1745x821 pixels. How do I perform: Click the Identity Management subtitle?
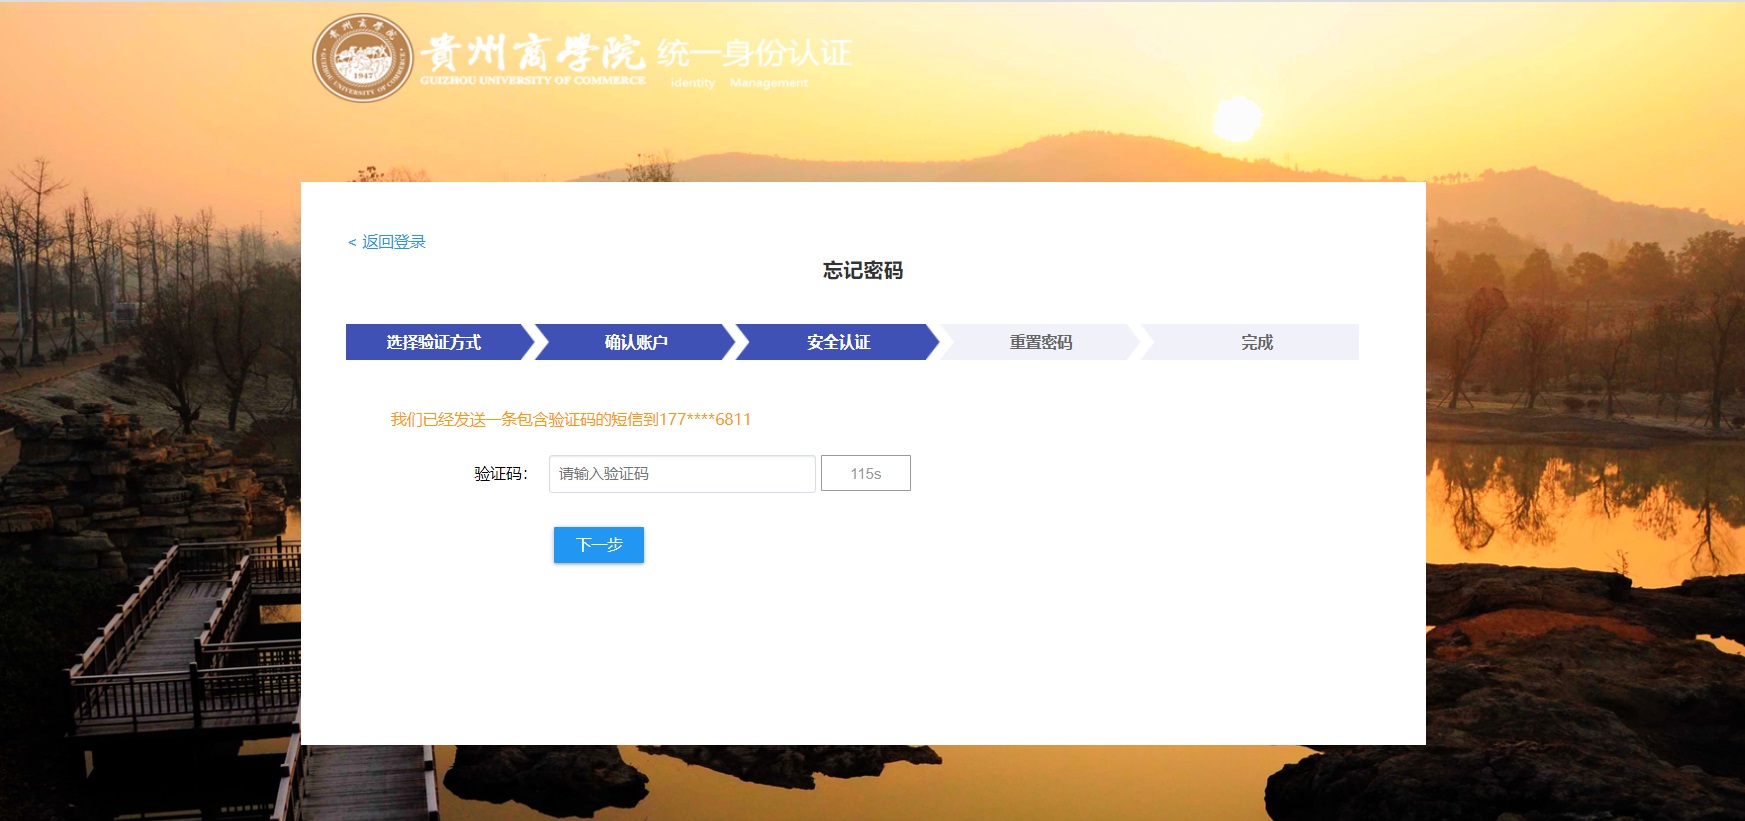(738, 83)
